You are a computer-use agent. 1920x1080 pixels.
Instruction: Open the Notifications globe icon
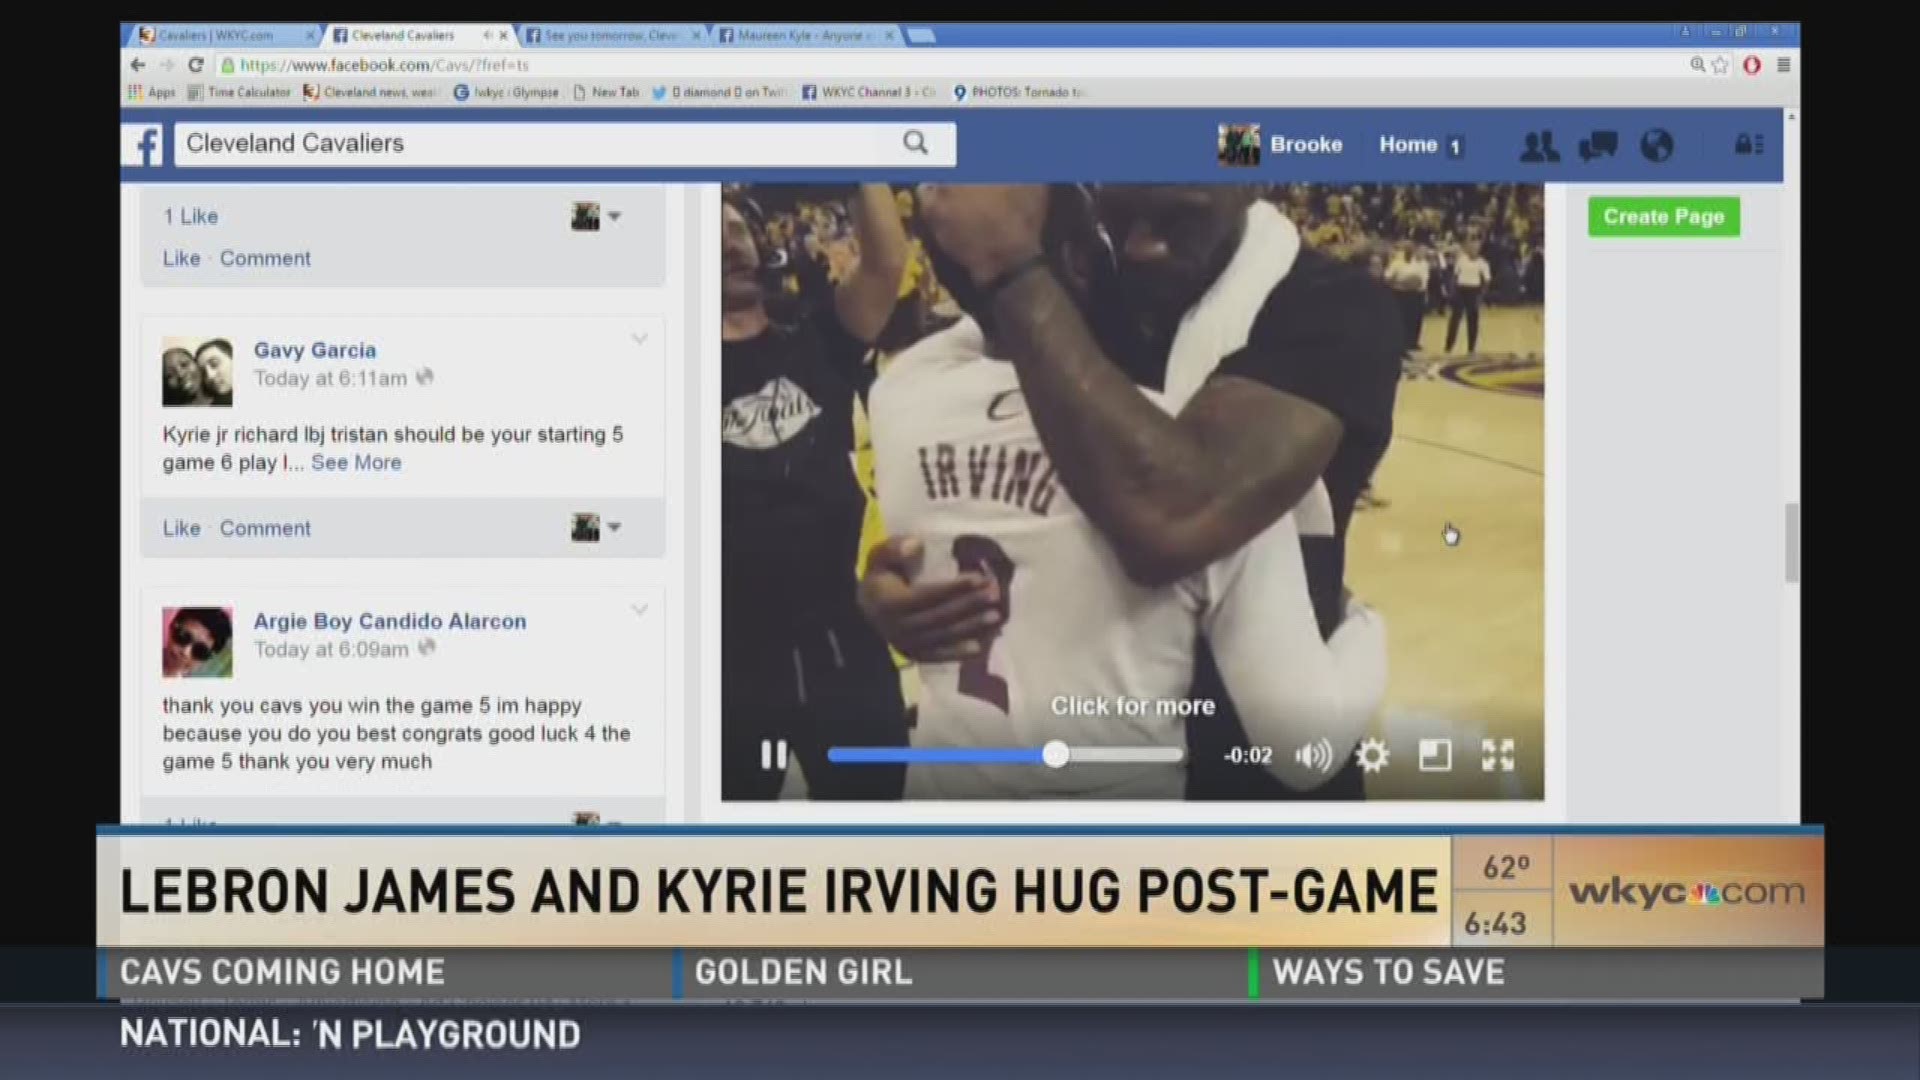[1656, 146]
